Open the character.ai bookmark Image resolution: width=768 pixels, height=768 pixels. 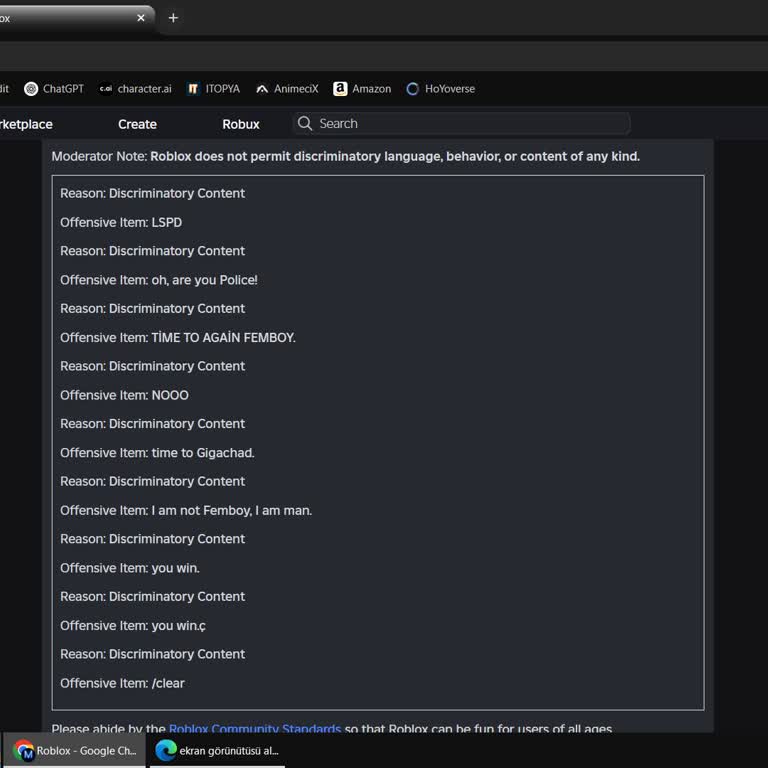[135, 89]
